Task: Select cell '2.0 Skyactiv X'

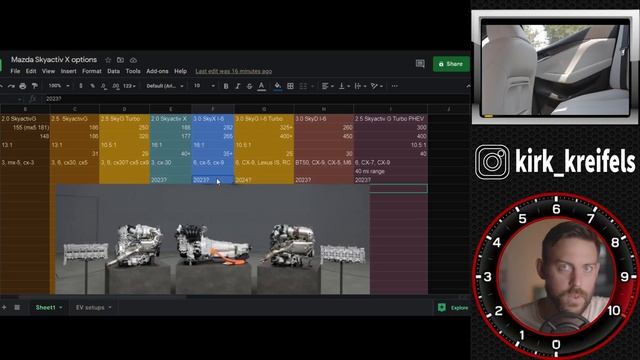Action: (x=171, y=119)
